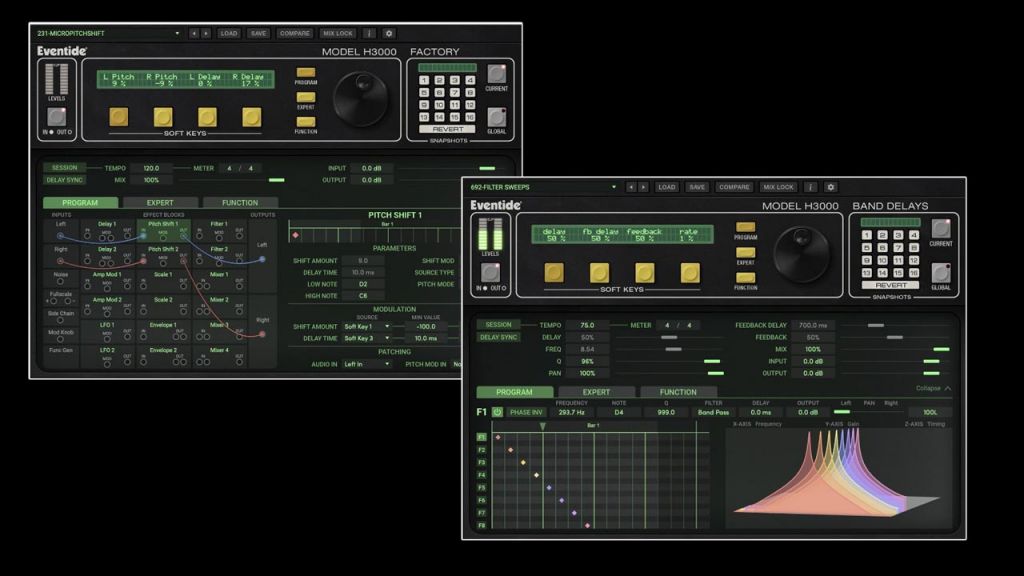Toggle IN/OUT bypass button in Factory window

click(57, 116)
